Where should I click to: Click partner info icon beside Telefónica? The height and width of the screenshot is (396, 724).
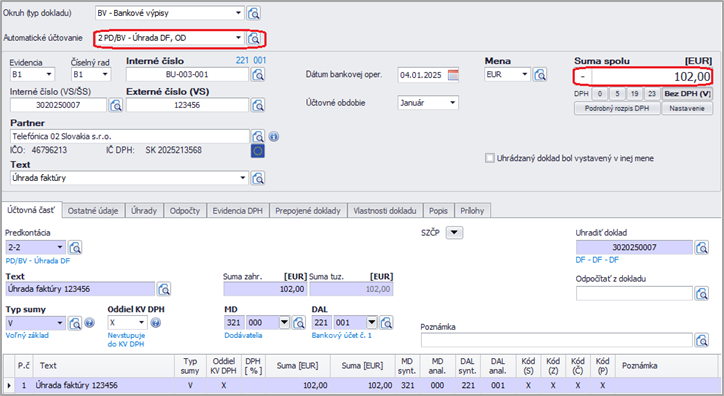tap(274, 137)
